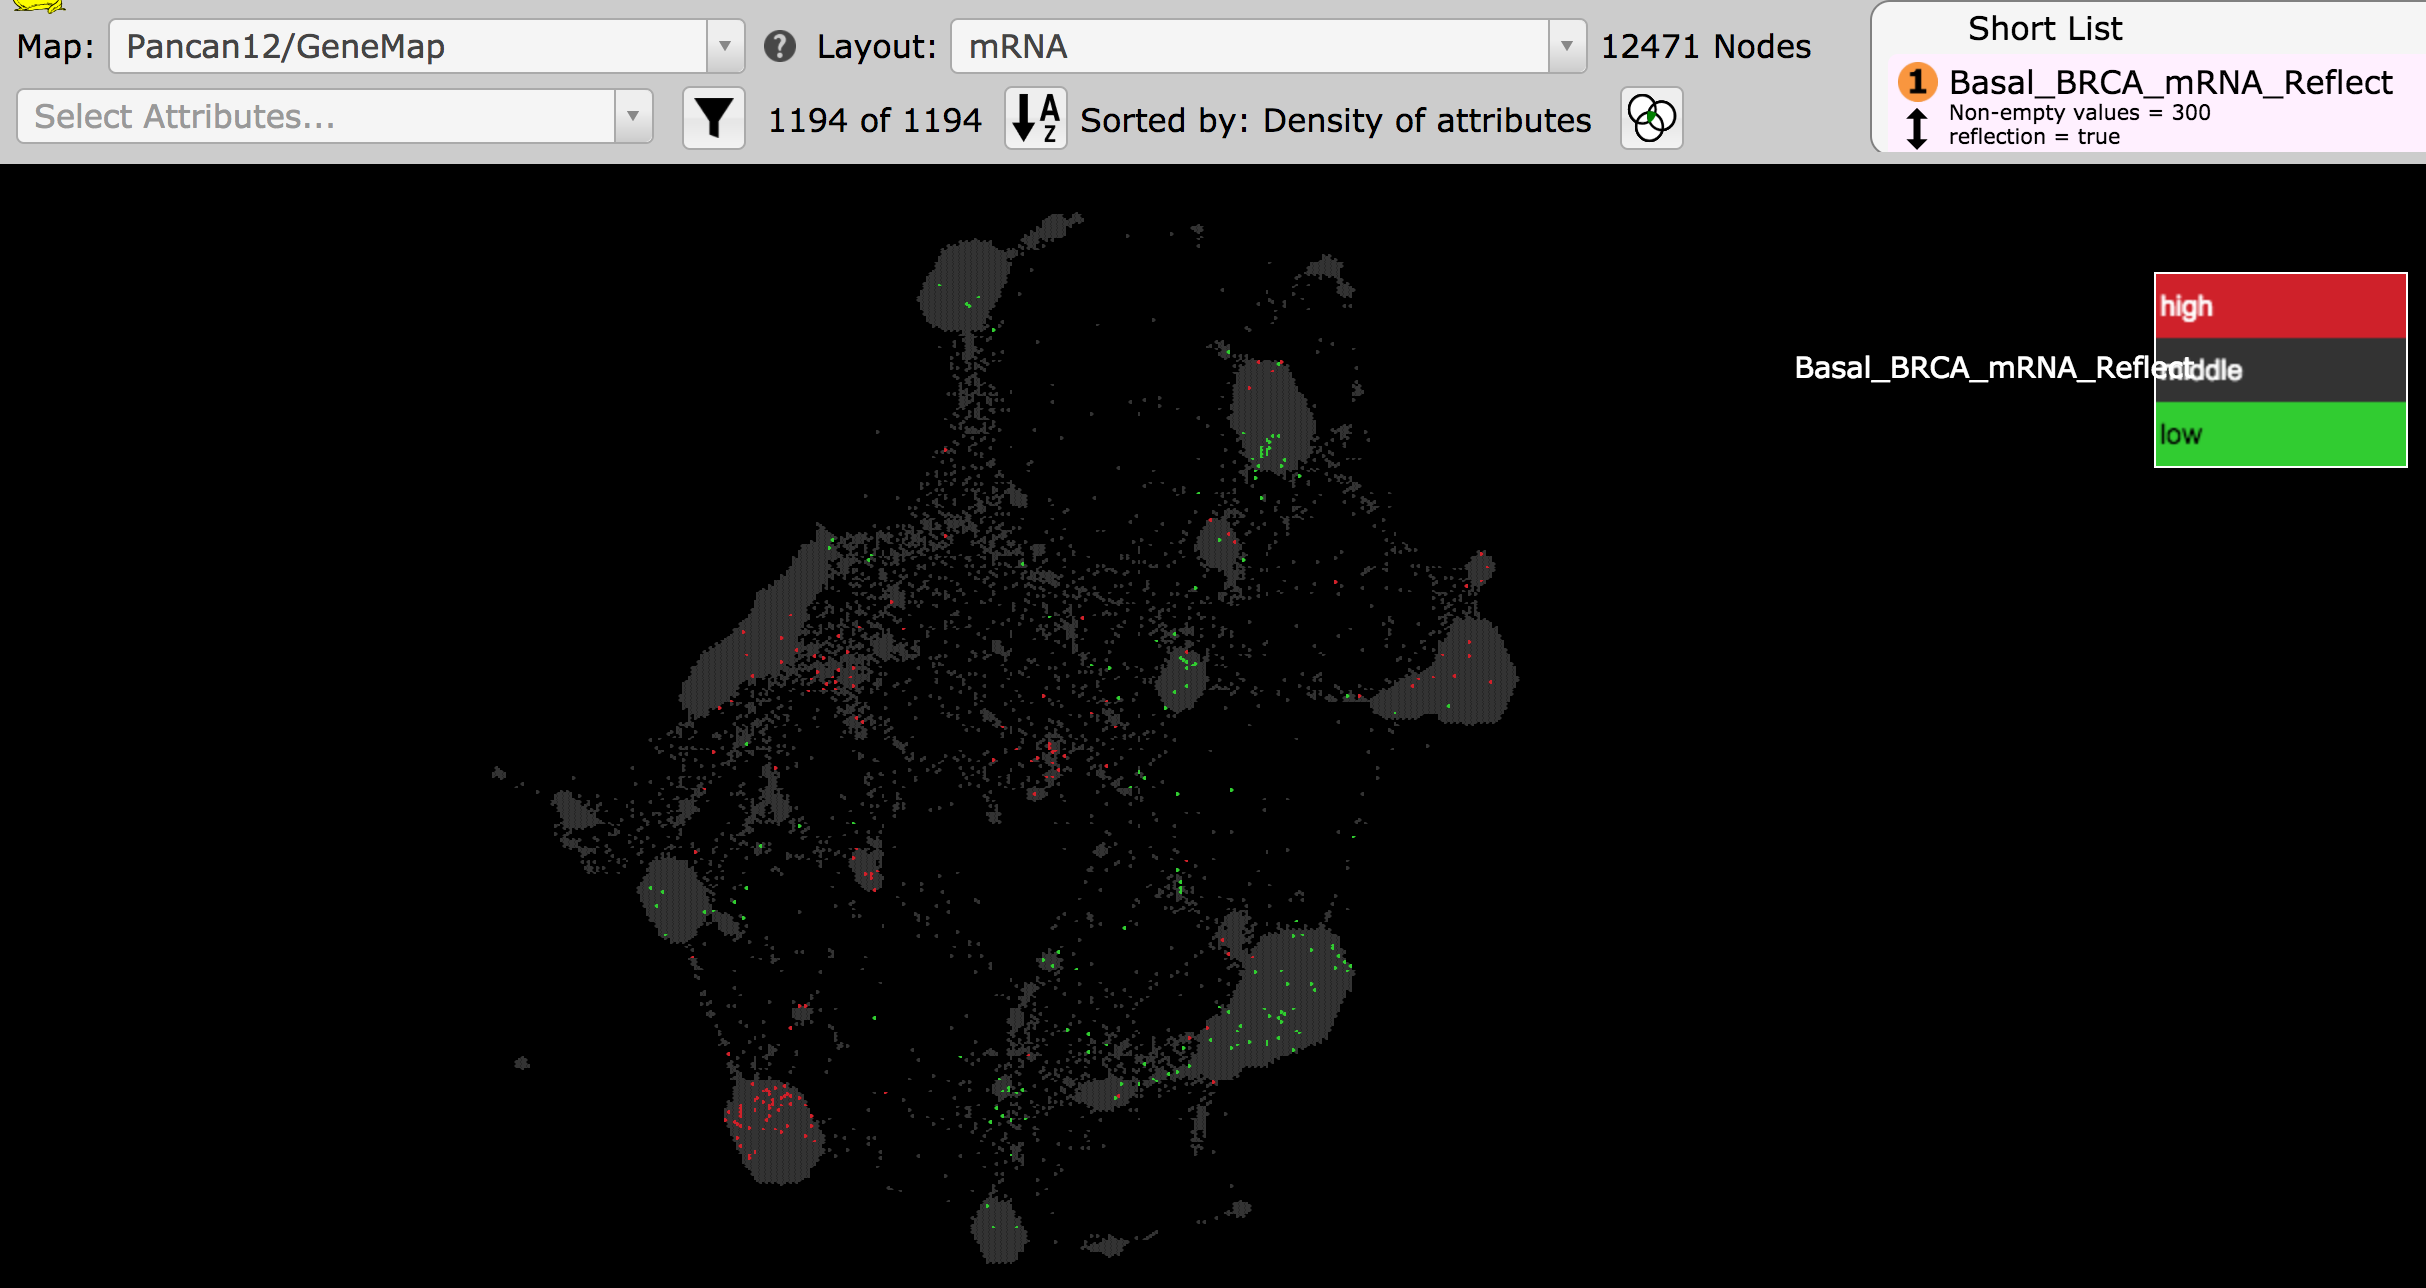Click the up-down move arrow in Short List
2426x1288 pixels.
click(1916, 129)
